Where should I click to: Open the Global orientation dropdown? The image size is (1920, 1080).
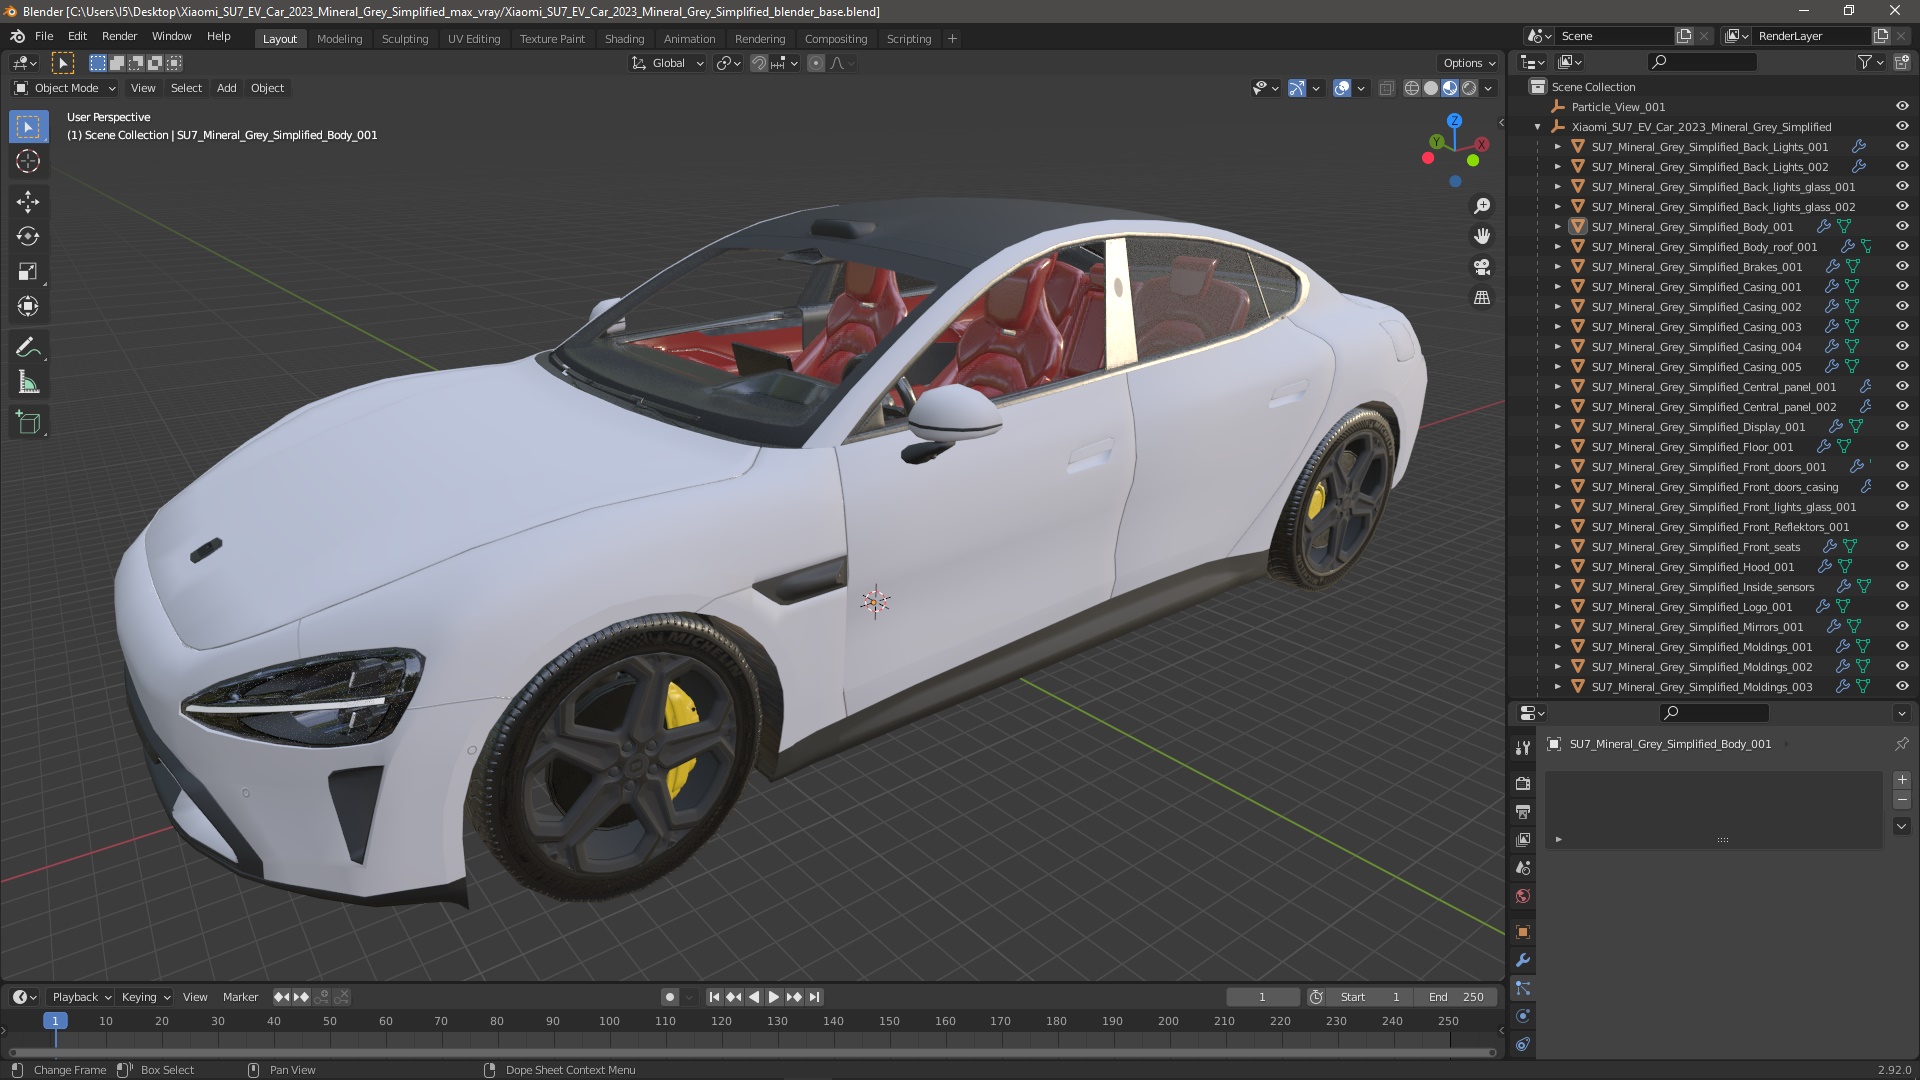668,63
